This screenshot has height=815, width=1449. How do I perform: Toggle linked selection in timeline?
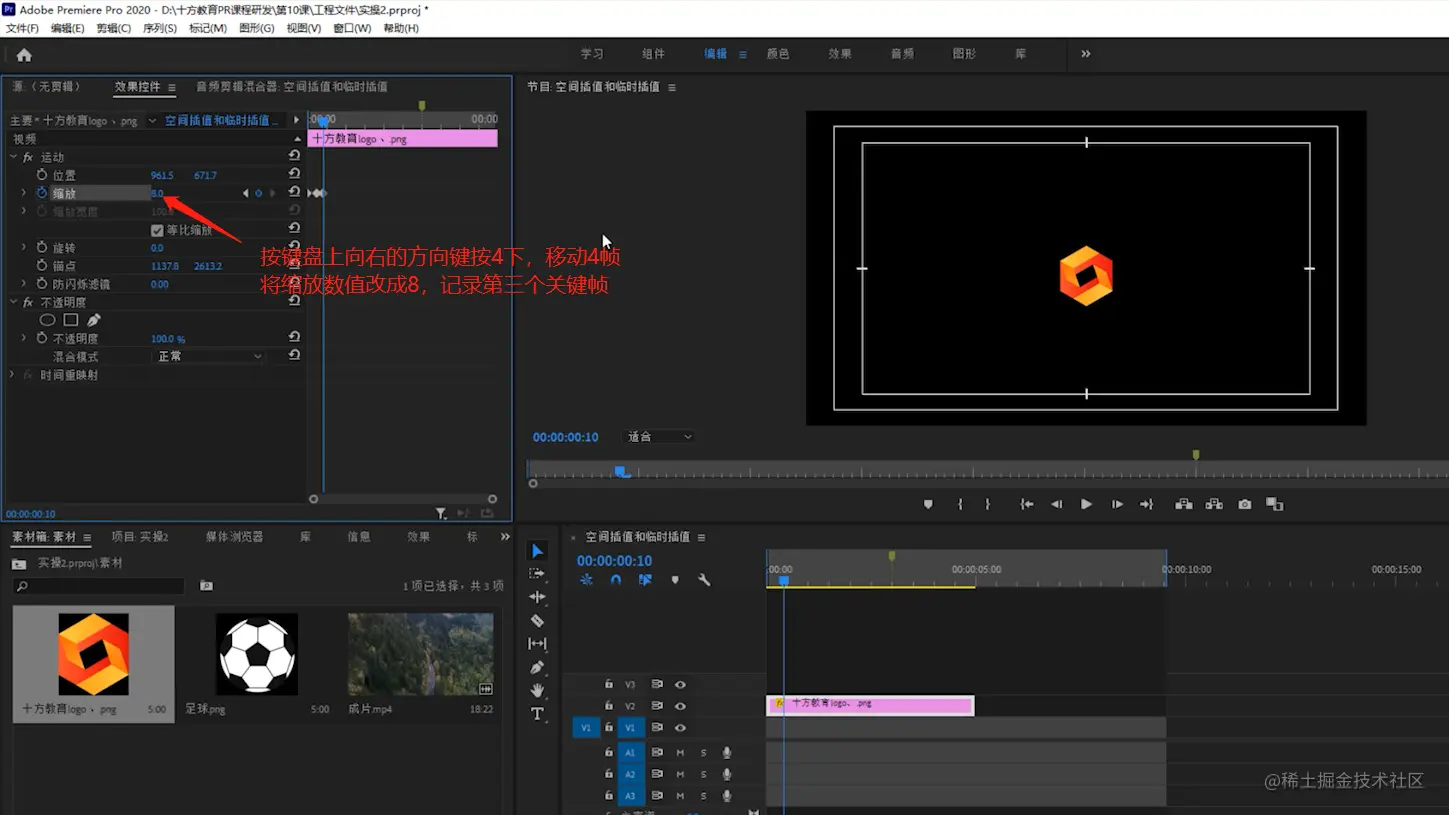645,580
